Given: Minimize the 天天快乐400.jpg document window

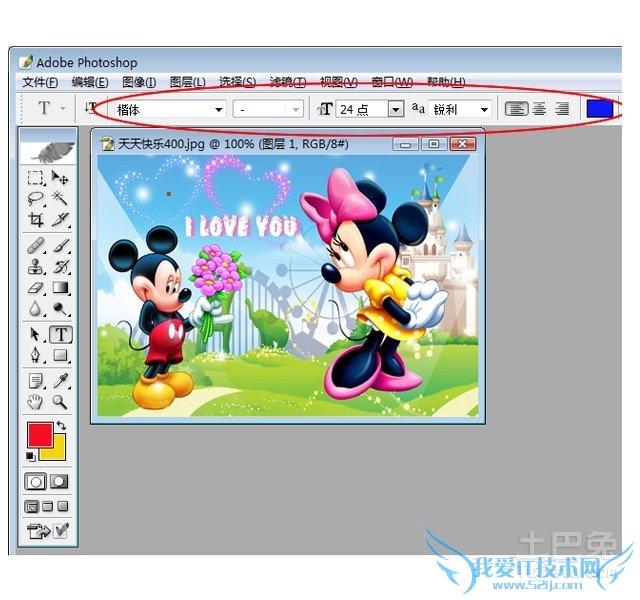Looking at the screenshot, I should (x=405, y=144).
